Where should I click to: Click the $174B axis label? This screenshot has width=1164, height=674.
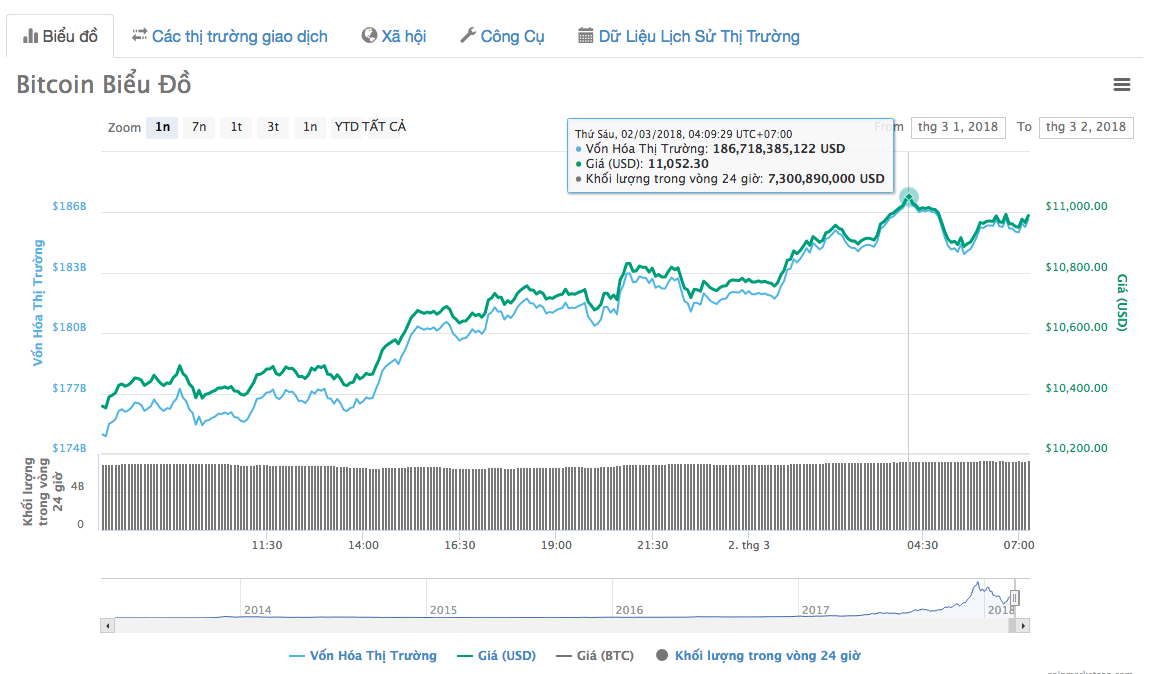[69, 448]
